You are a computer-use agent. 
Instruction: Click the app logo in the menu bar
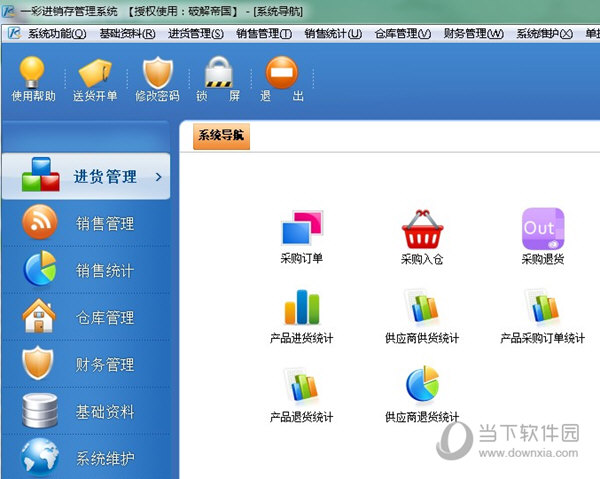[x=14, y=33]
